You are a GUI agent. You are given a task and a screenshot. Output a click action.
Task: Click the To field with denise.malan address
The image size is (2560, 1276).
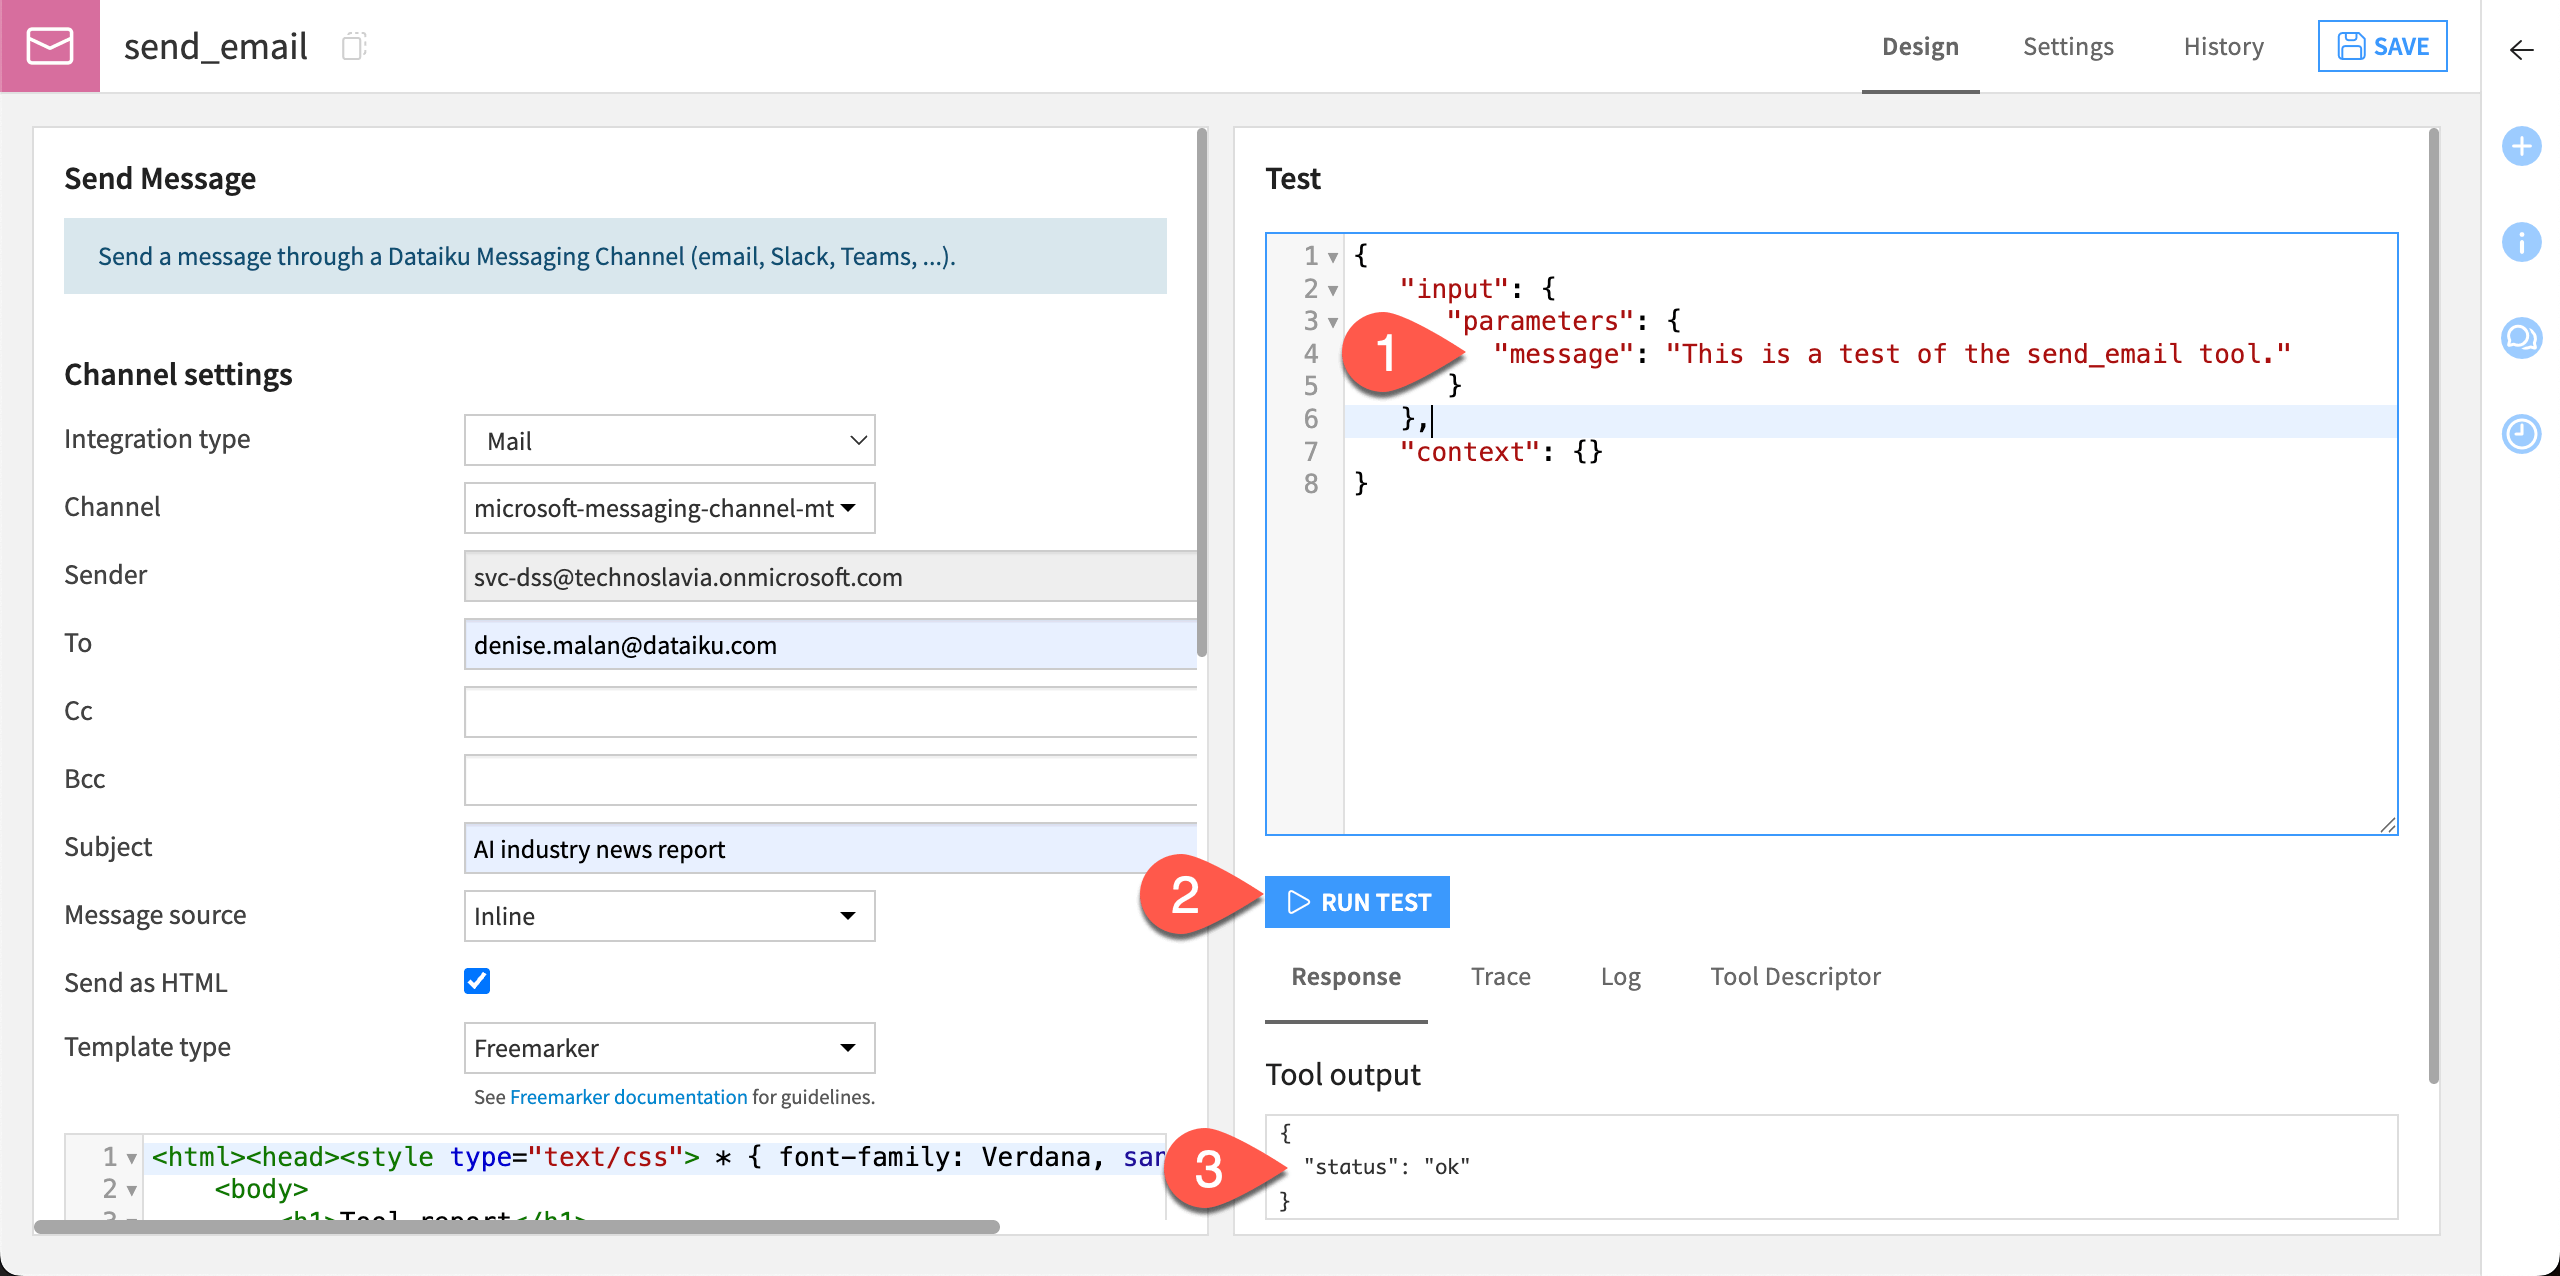pos(830,645)
